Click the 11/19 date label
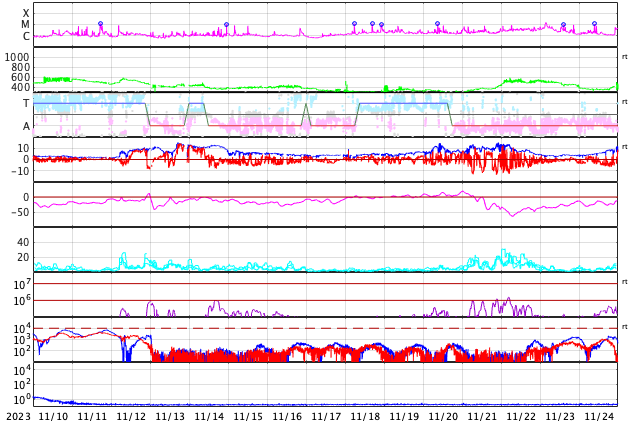 [x=404, y=416]
